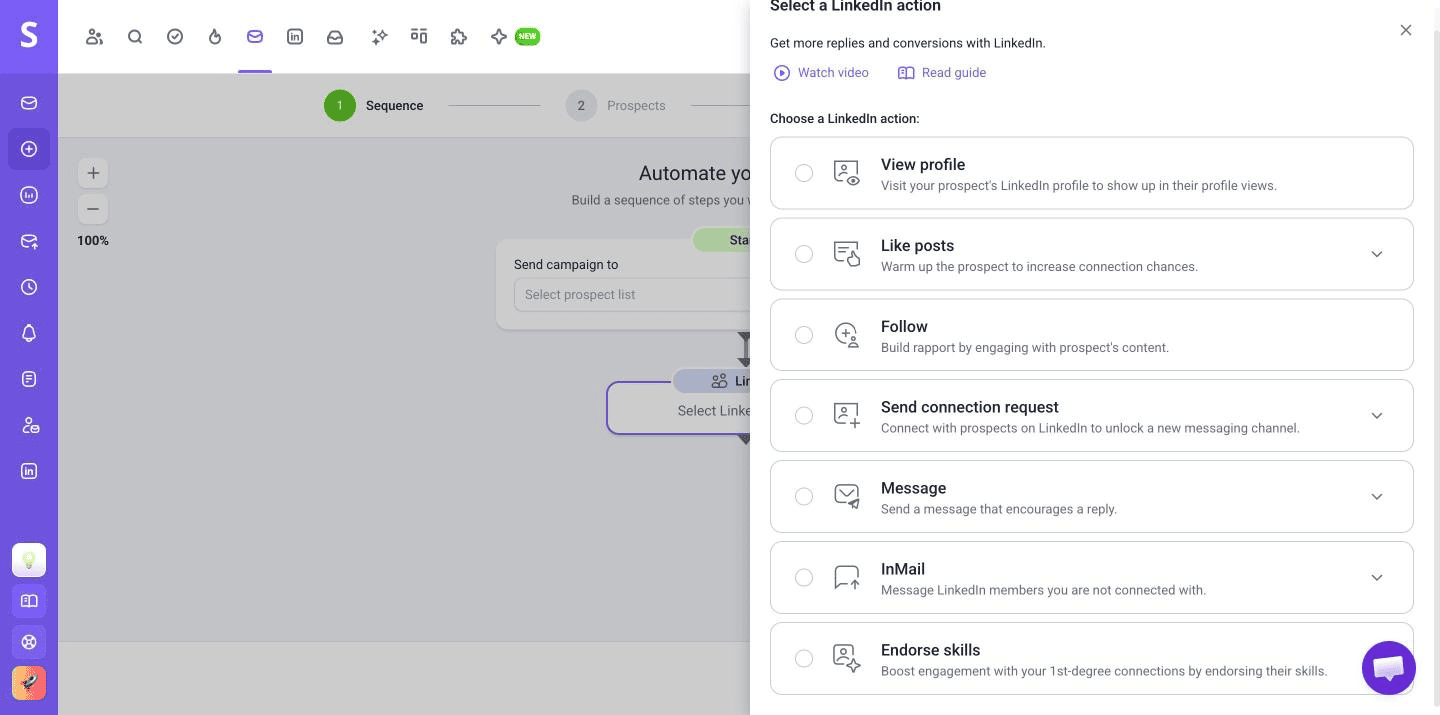Click the bell notifications icon in sidebar
Image resolution: width=1440 pixels, height=715 pixels.
tap(29, 333)
